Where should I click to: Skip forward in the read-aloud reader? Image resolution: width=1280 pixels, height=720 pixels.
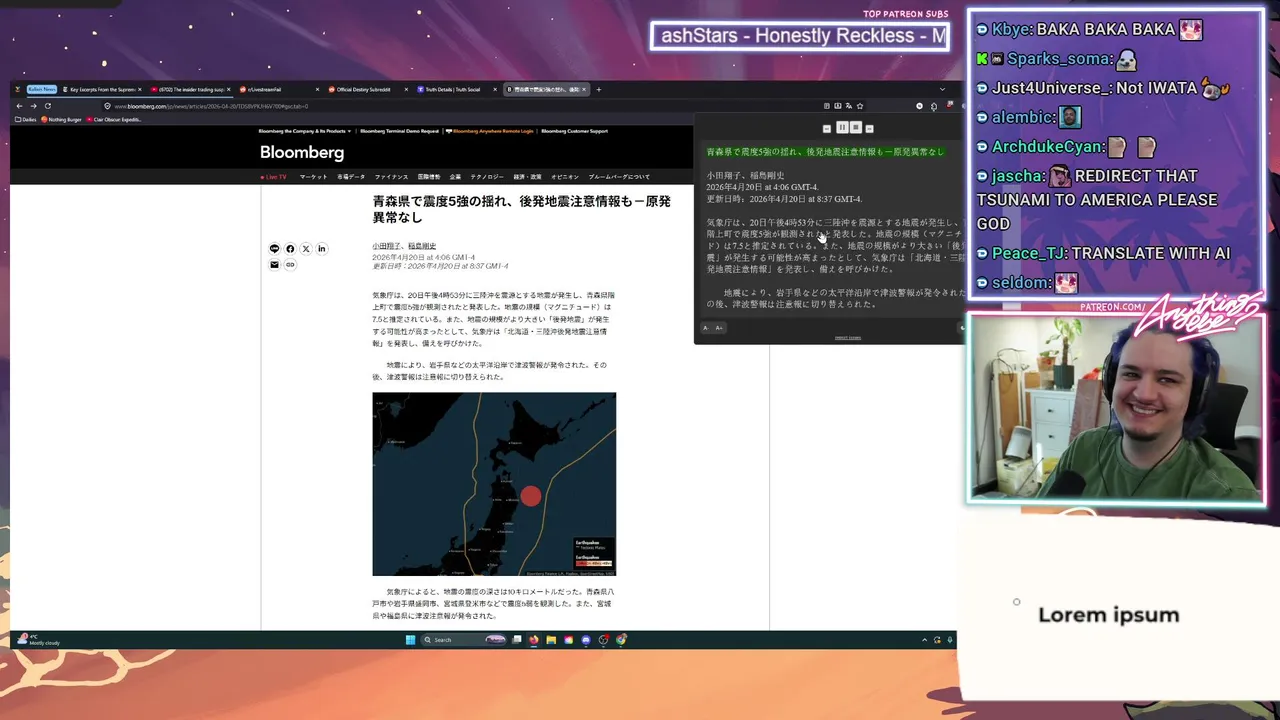pos(869,128)
